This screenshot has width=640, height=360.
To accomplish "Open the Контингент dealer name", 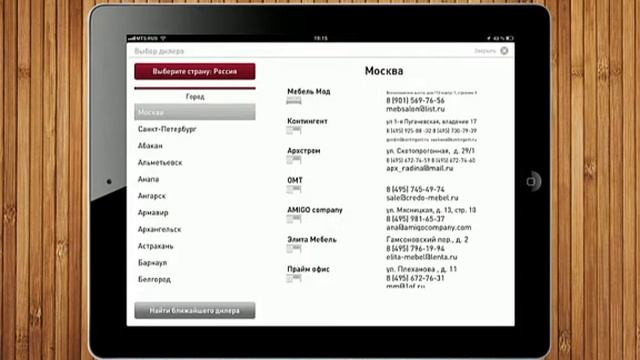I will tap(307, 121).
